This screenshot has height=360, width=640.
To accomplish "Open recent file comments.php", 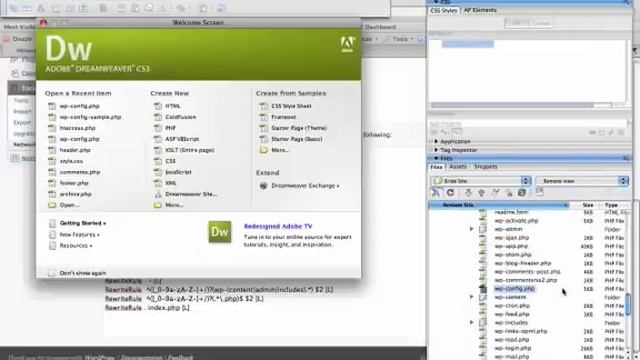I will (x=80, y=172).
